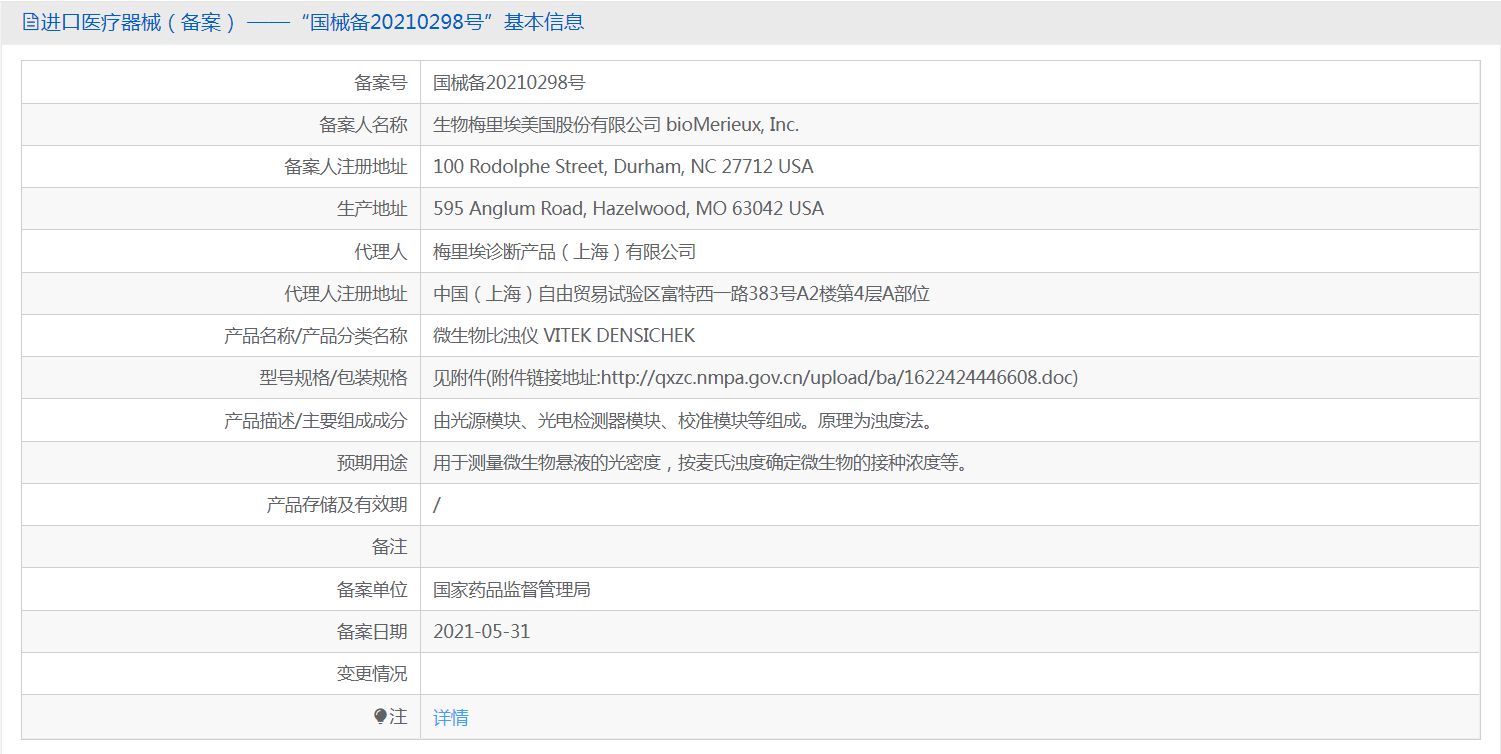Click the 型号规格/包装规格 label
Image resolution: width=1501 pixels, height=754 pixels.
click(x=333, y=377)
